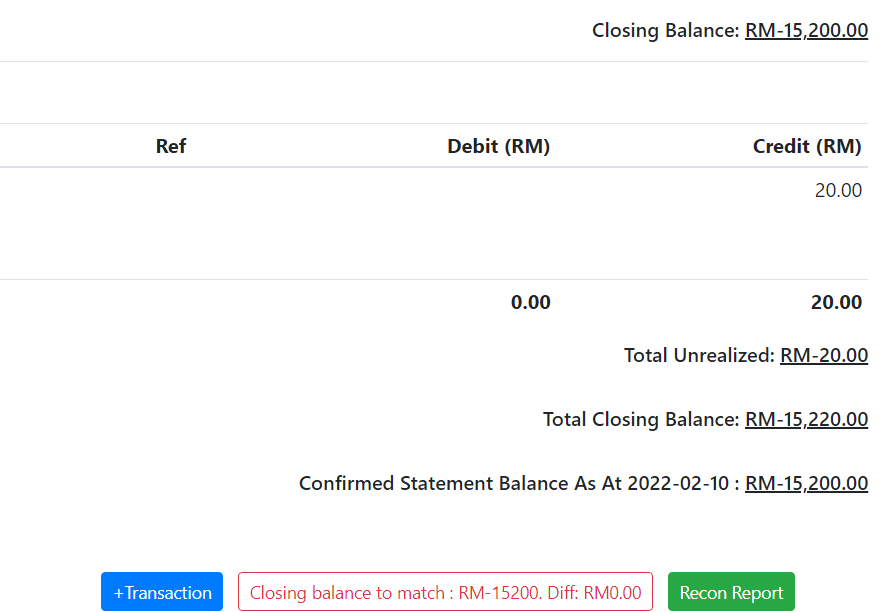Click the Total Unrealized label
This screenshot has width=882, height=612.
[x=699, y=356]
